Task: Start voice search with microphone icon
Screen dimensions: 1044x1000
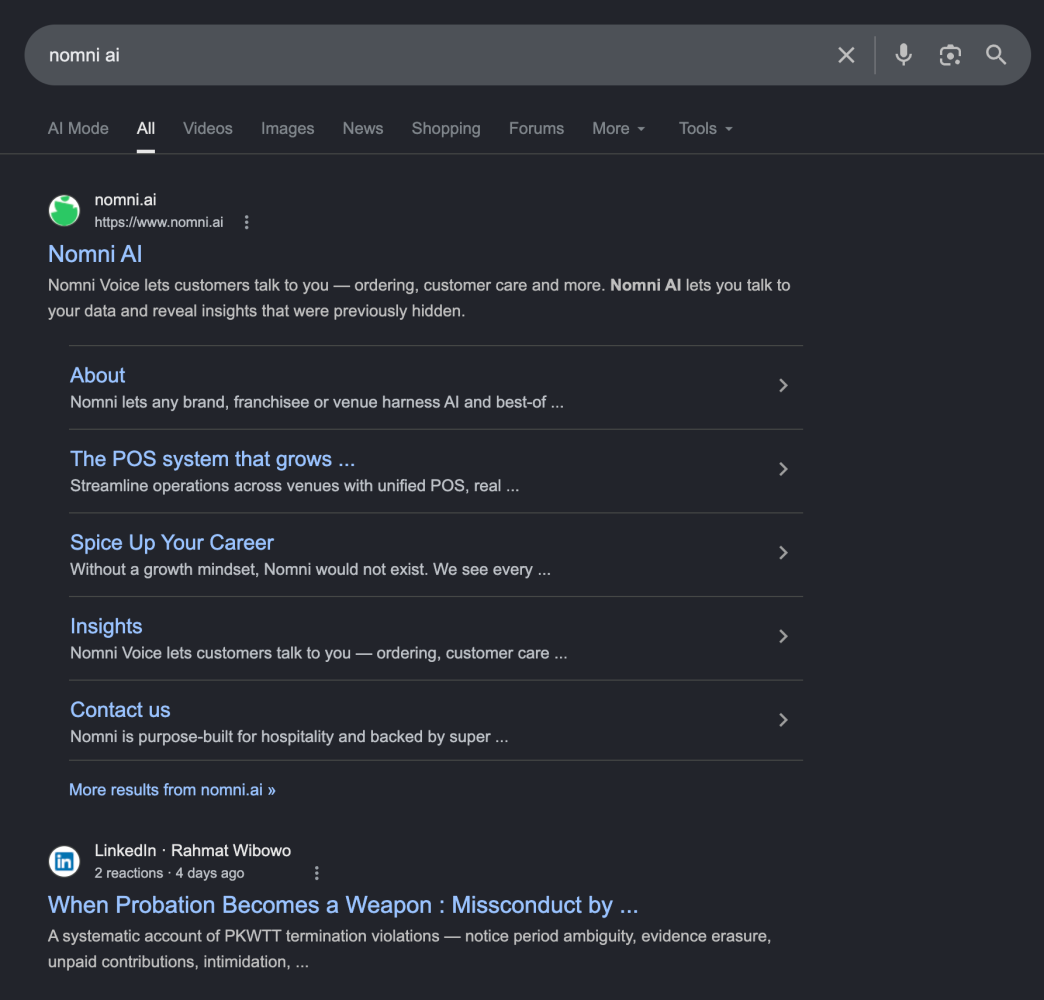Action: point(903,55)
